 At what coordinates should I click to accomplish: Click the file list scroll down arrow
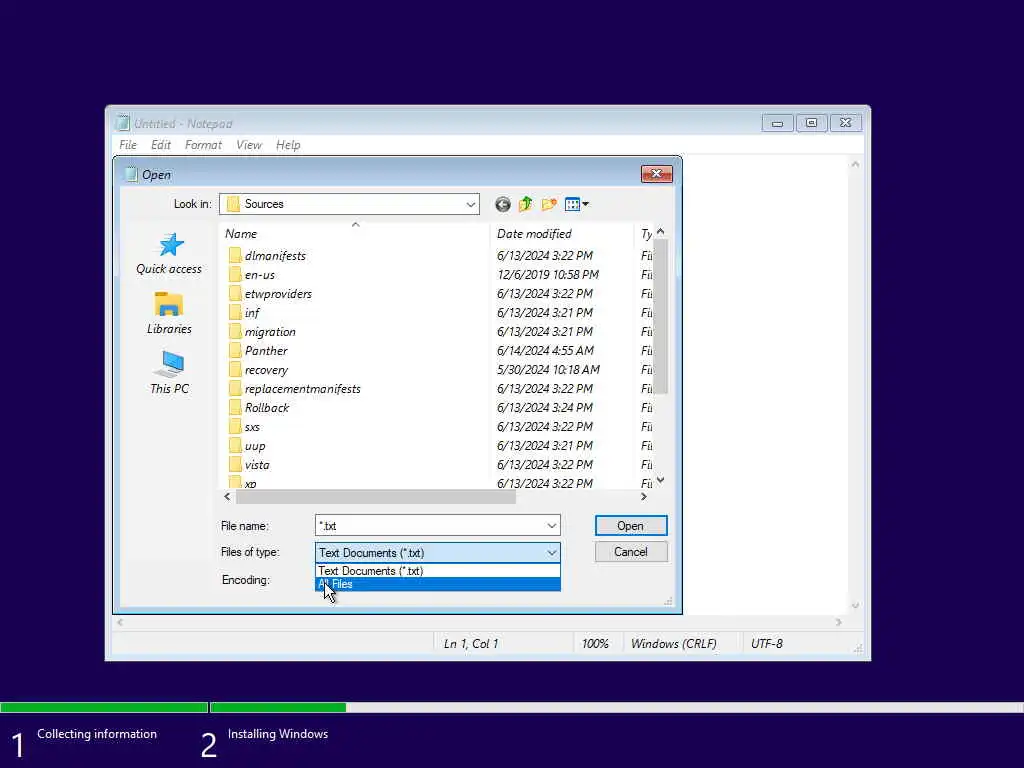(660, 481)
